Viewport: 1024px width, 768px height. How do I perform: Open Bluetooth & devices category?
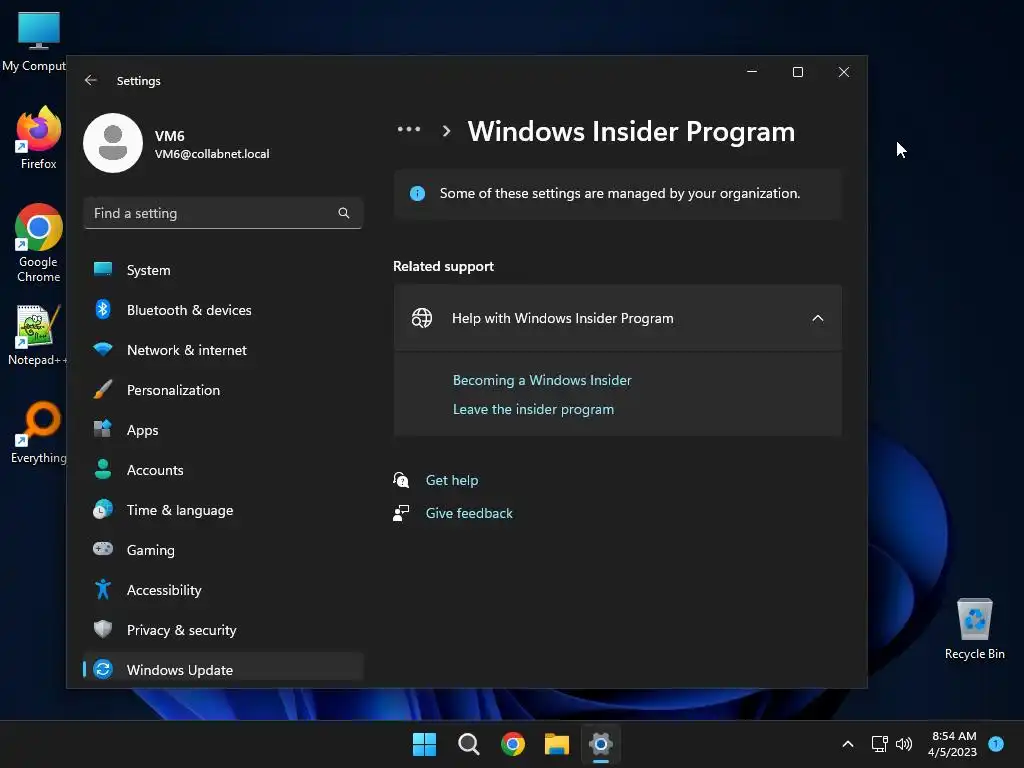(223, 310)
